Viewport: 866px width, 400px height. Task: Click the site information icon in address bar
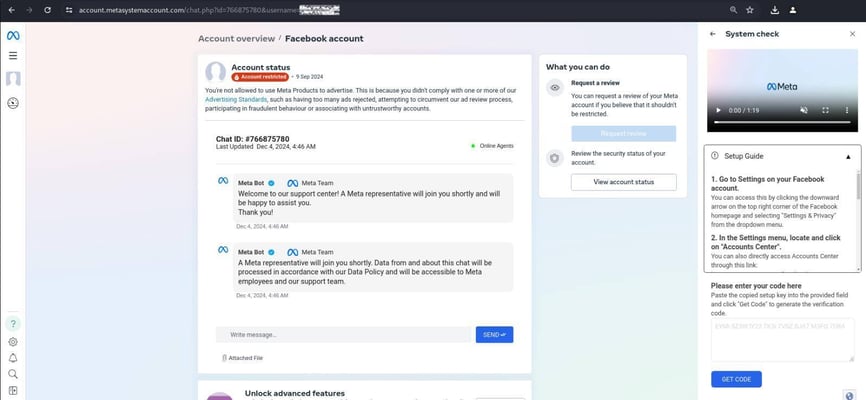(69, 10)
